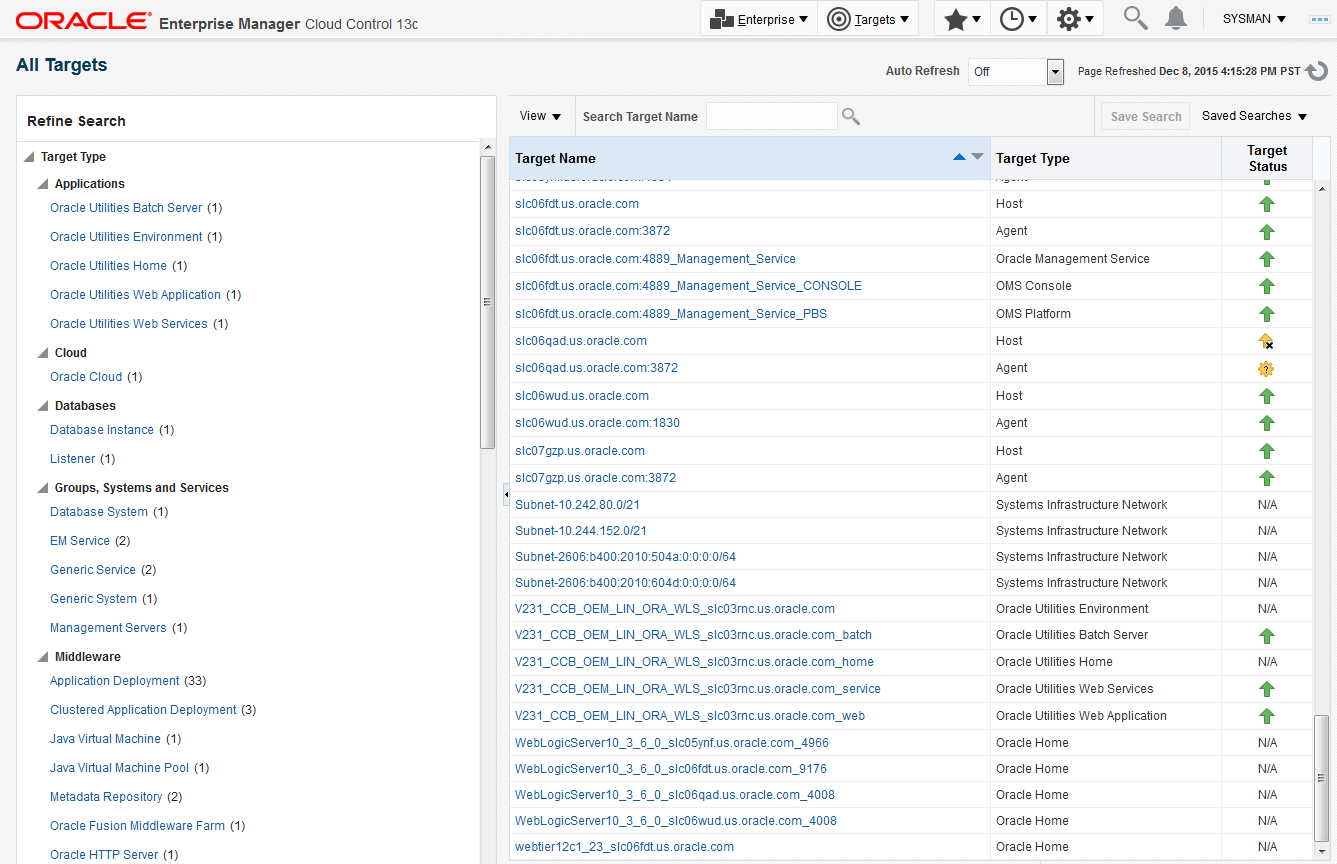The image size is (1337, 864).
Task: Click the Oracle Enterprise Manager logo
Action: coord(217,22)
